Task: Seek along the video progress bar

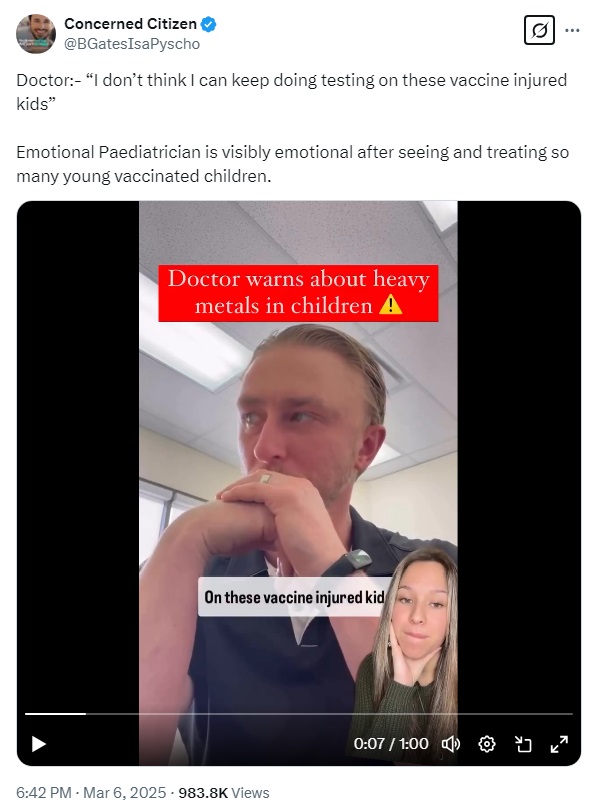Action: [x=298, y=714]
